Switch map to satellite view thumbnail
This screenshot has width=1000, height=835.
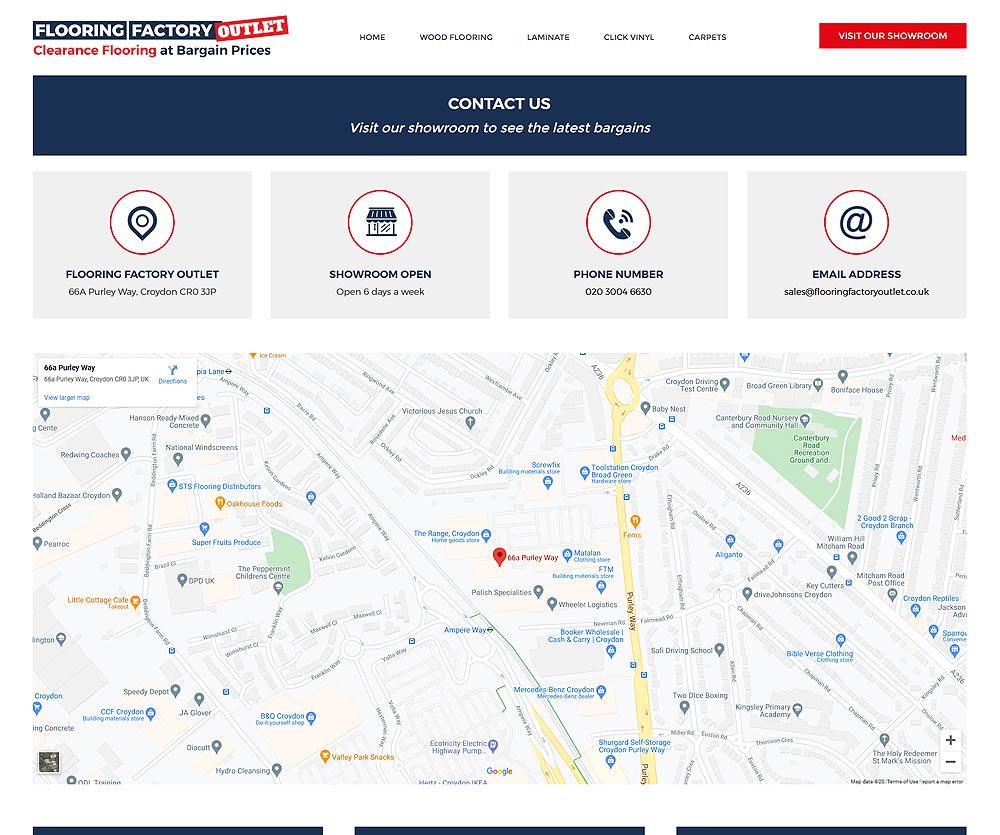click(x=49, y=762)
